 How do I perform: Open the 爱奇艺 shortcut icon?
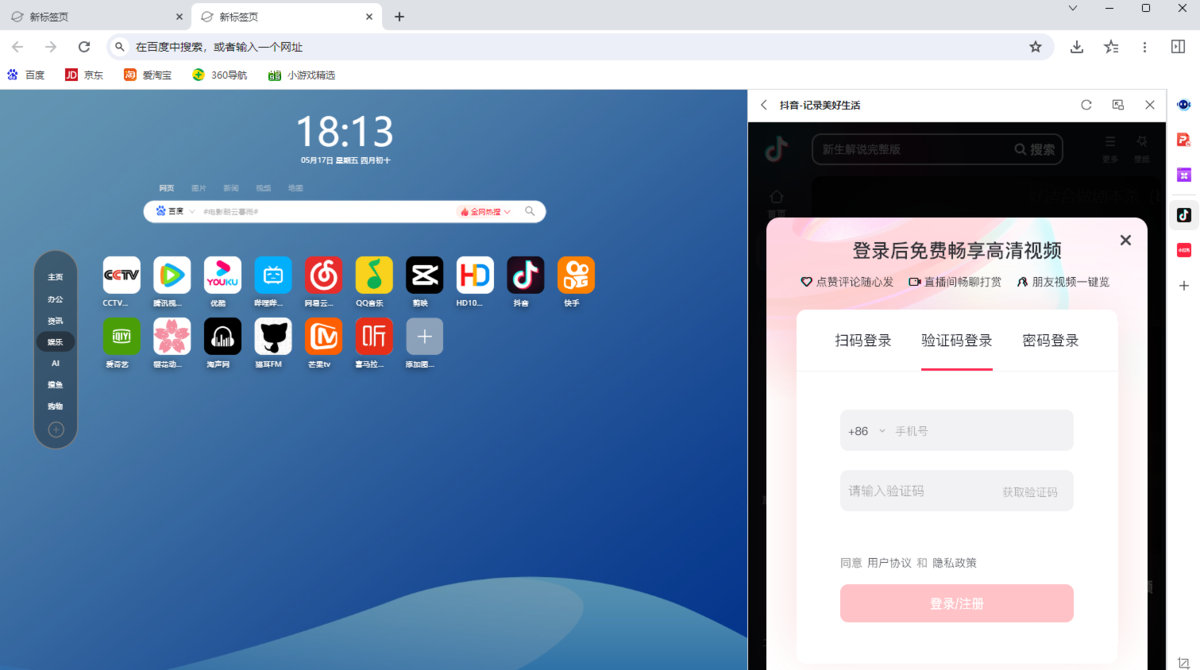(x=122, y=337)
